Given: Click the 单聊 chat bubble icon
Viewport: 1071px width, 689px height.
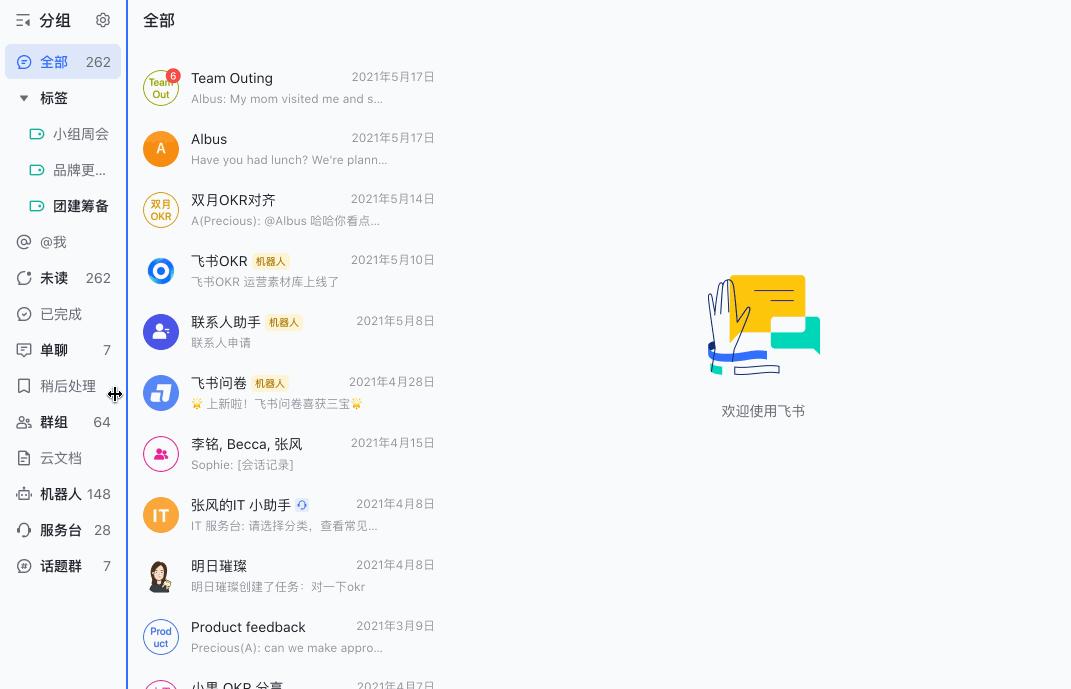Looking at the screenshot, I should tap(24, 350).
